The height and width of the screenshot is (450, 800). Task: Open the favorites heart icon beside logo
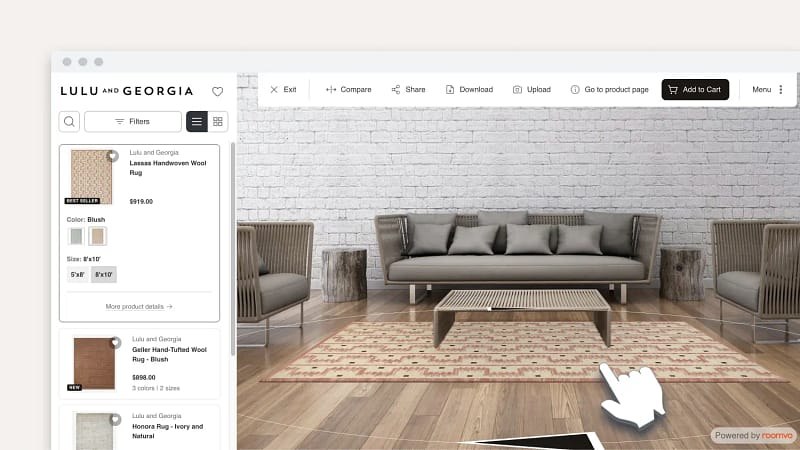click(217, 91)
